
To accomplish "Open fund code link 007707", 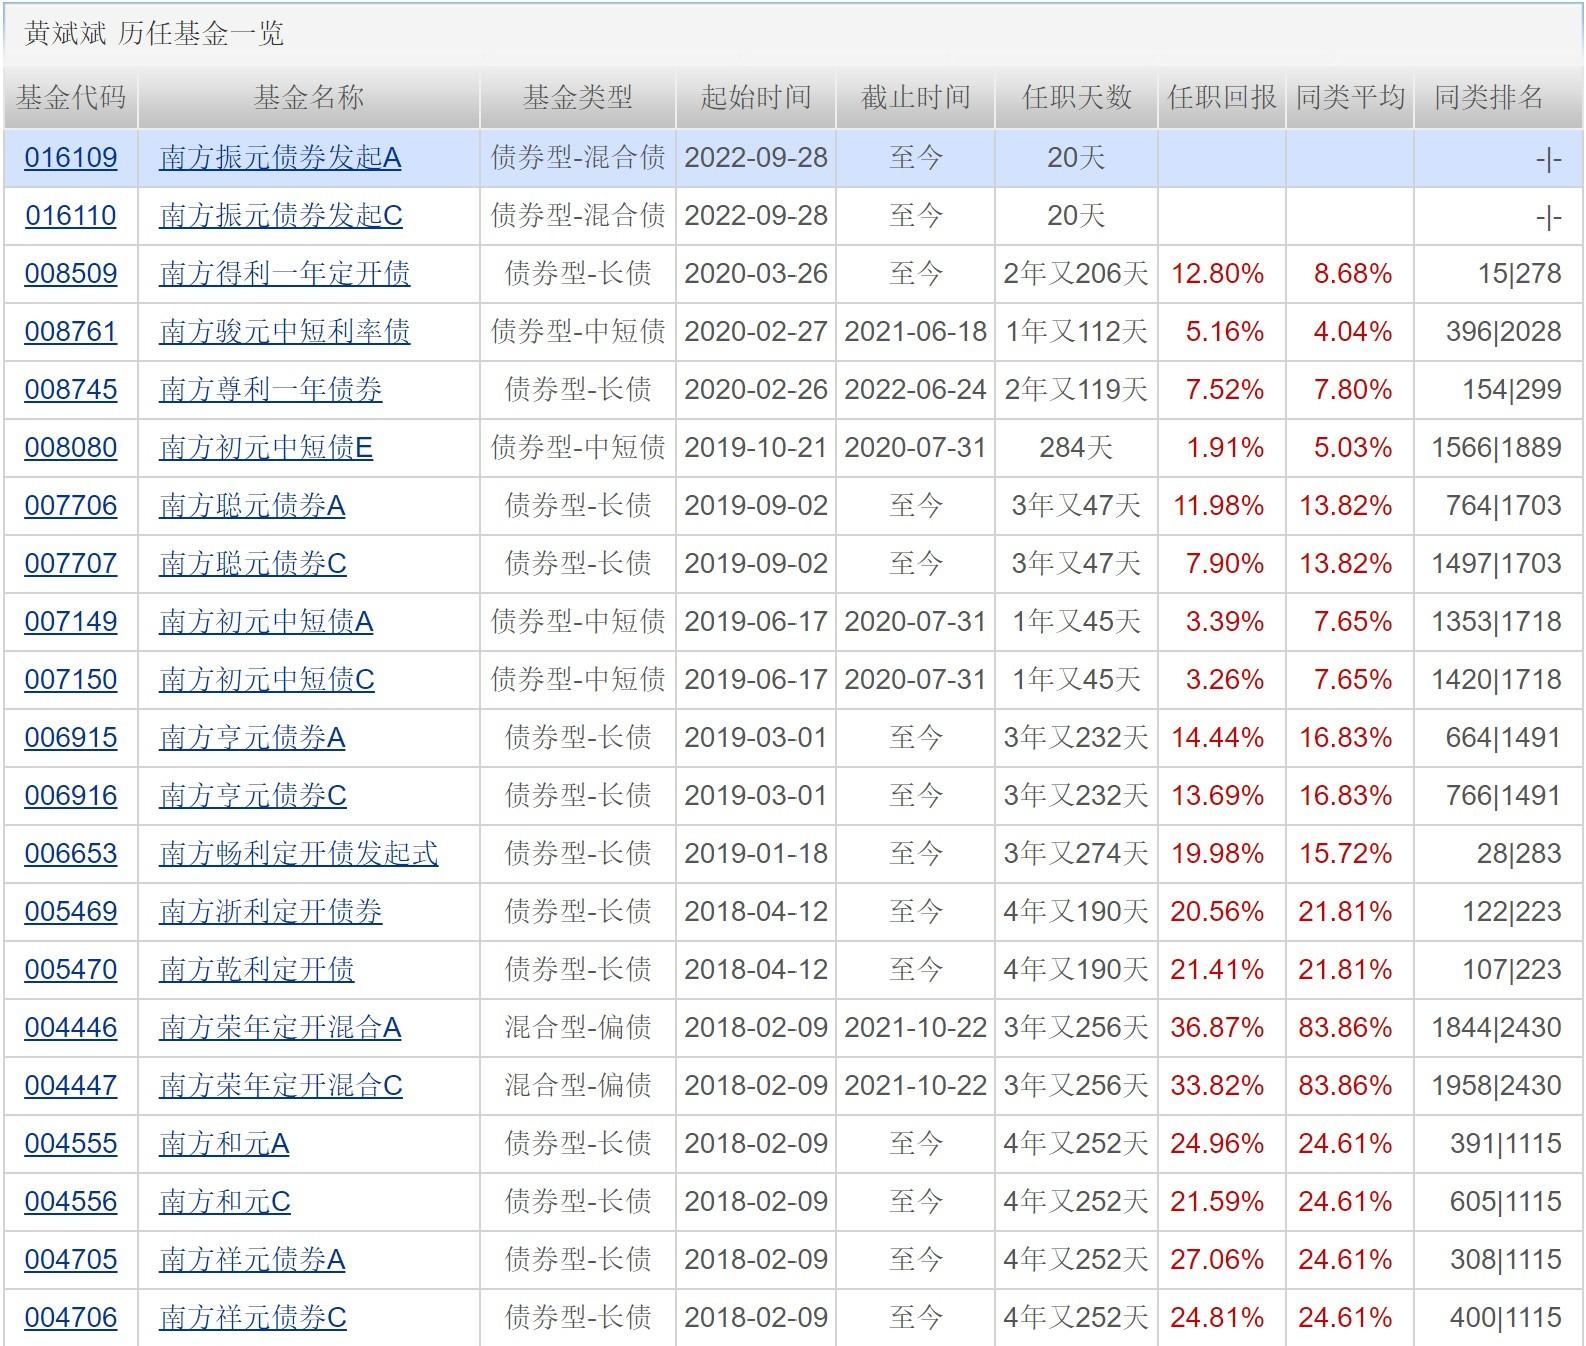I will (71, 564).
